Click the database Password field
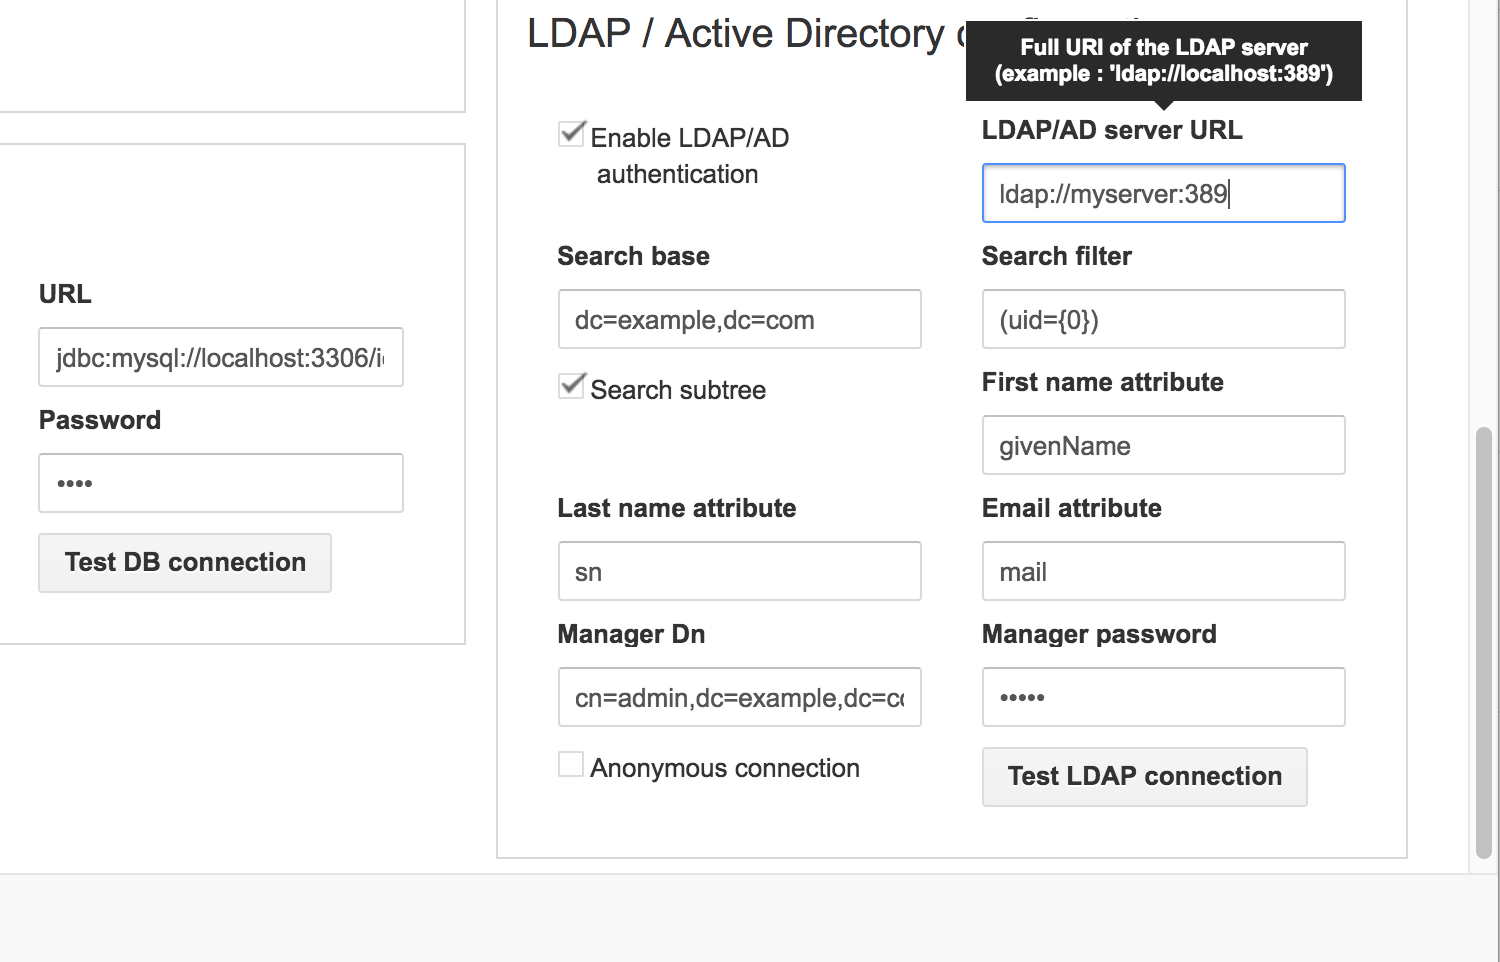The image size is (1500, 962). coord(220,483)
